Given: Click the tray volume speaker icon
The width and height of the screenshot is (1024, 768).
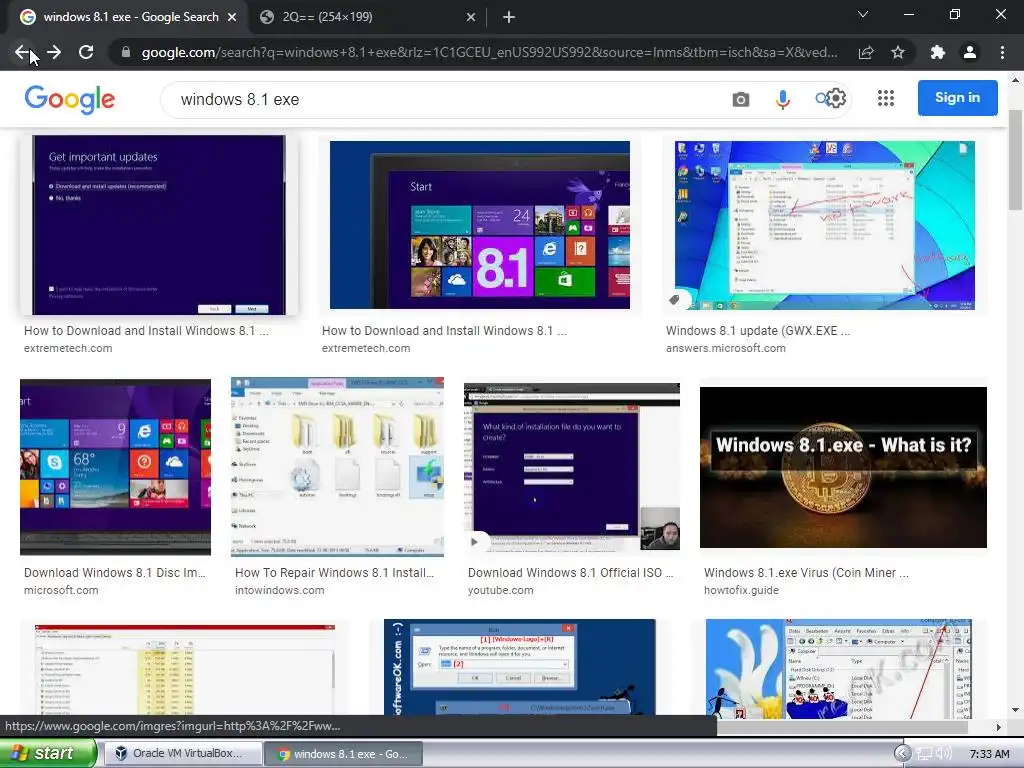Looking at the screenshot, I should [x=943, y=754].
